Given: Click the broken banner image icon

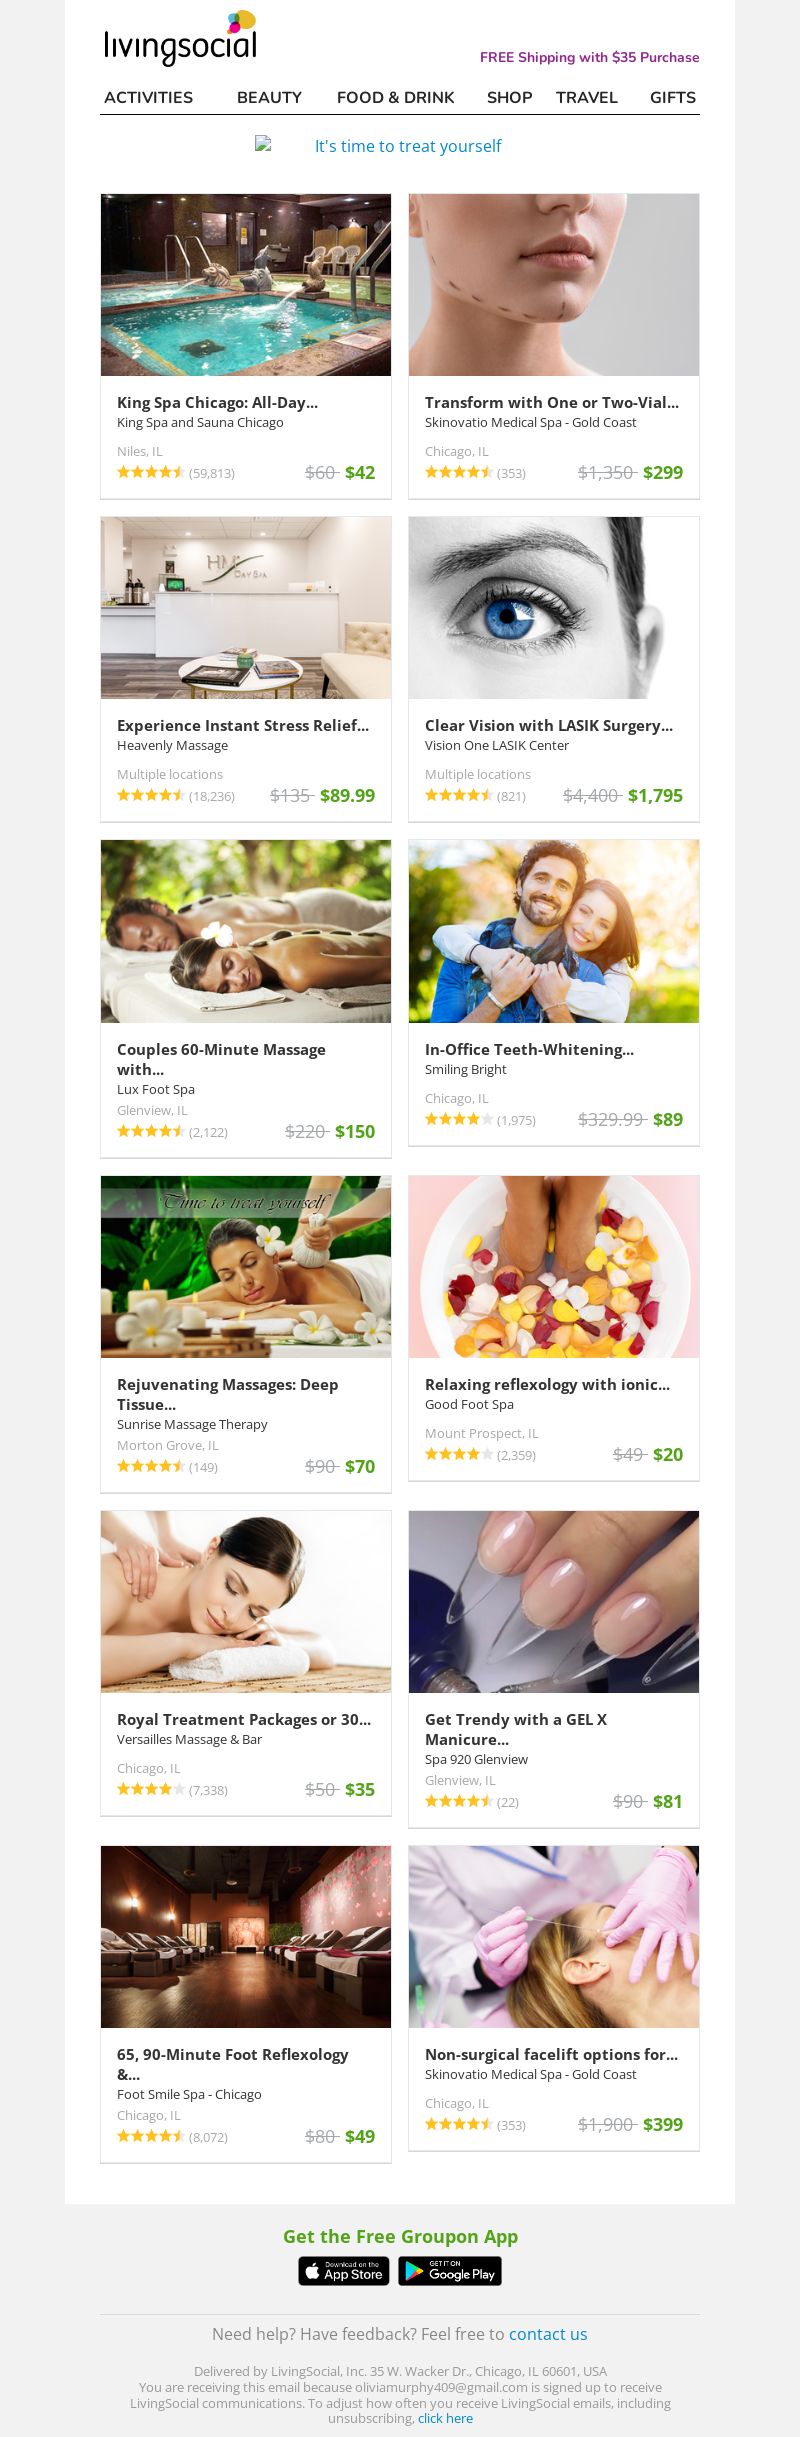Looking at the screenshot, I should [263, 143].
